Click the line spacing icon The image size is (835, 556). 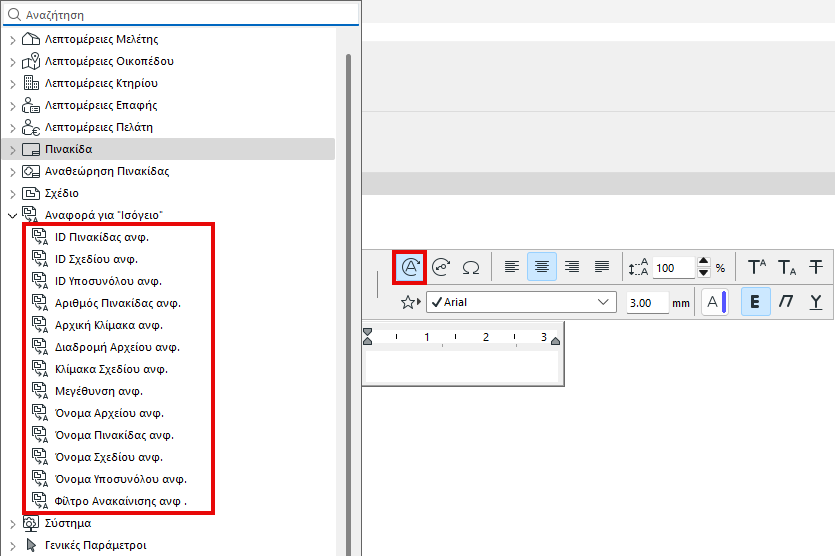[638, 267]
